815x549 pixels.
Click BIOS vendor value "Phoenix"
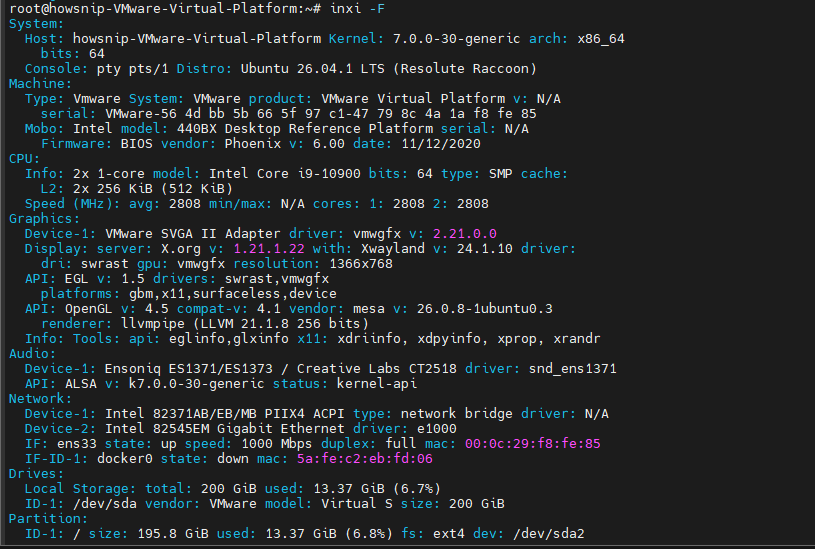(253, 143)
